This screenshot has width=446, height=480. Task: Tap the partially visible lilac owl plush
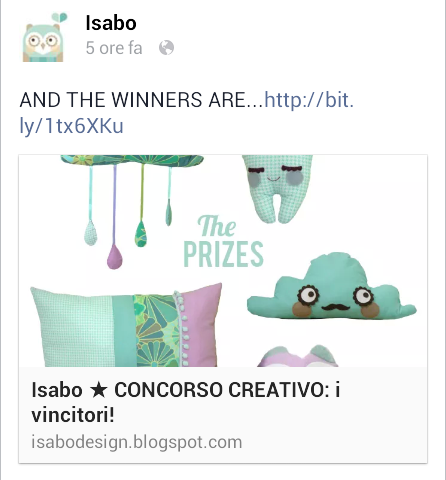pos(298,356)
